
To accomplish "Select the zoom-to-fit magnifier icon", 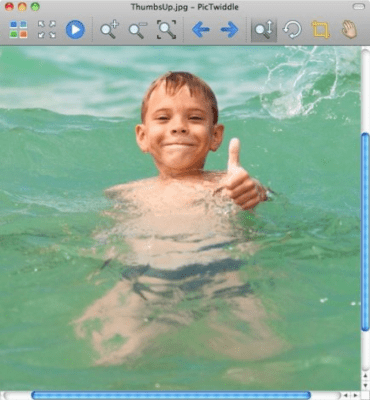I will click(166, 30).
